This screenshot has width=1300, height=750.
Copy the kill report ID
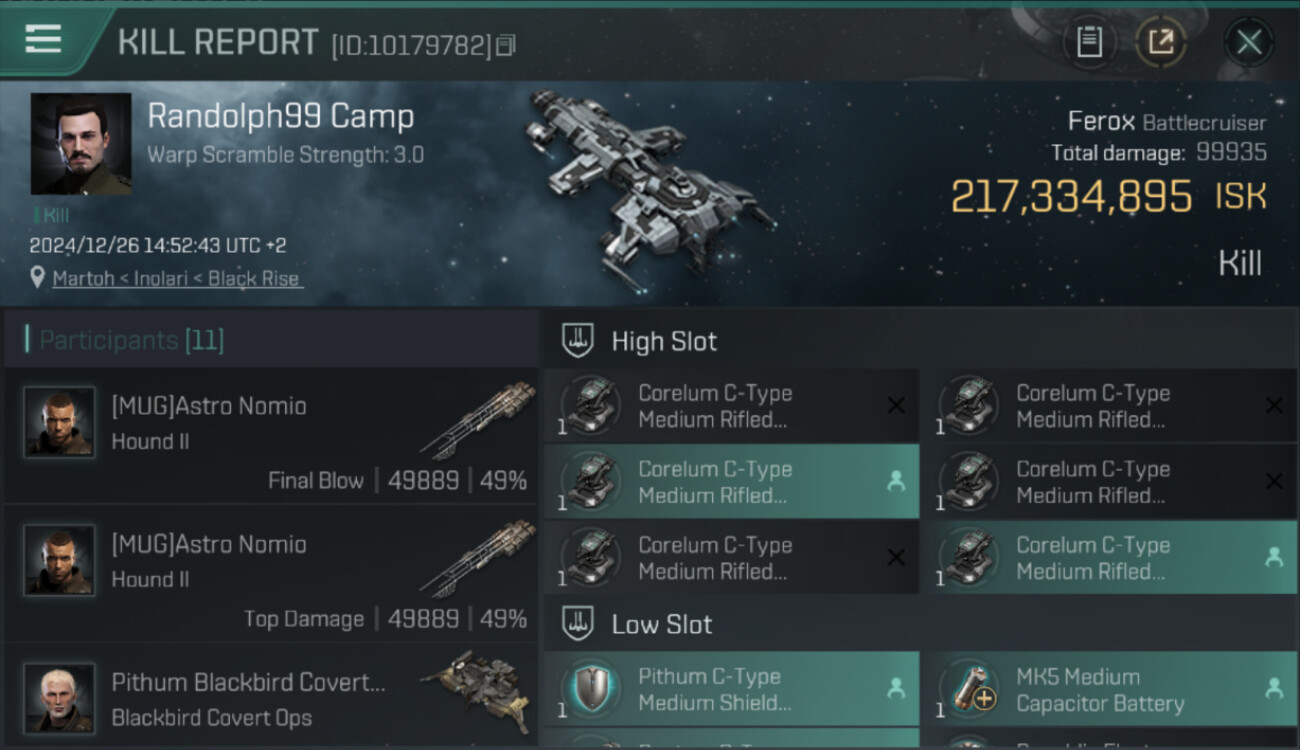pos(506,45)
